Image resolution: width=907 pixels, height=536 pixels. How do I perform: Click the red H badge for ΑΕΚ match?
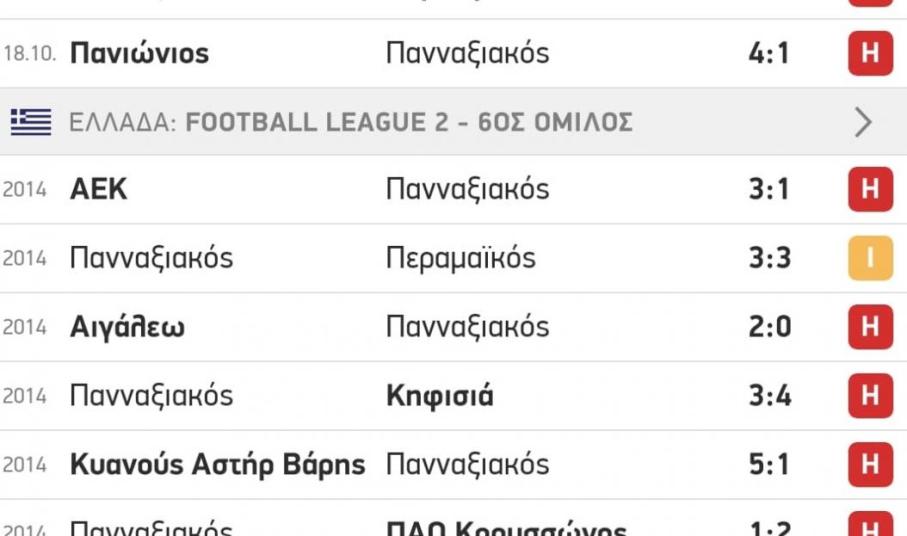click(869, 190)
